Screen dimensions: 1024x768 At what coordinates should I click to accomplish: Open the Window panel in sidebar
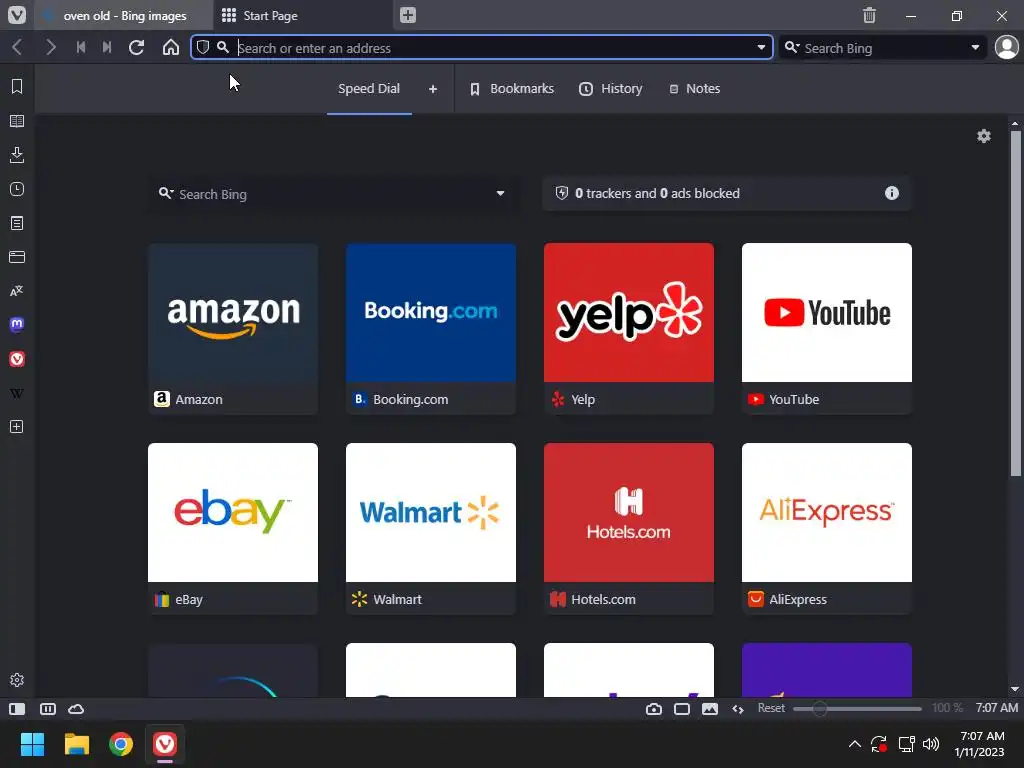click(x=17, y=257)
